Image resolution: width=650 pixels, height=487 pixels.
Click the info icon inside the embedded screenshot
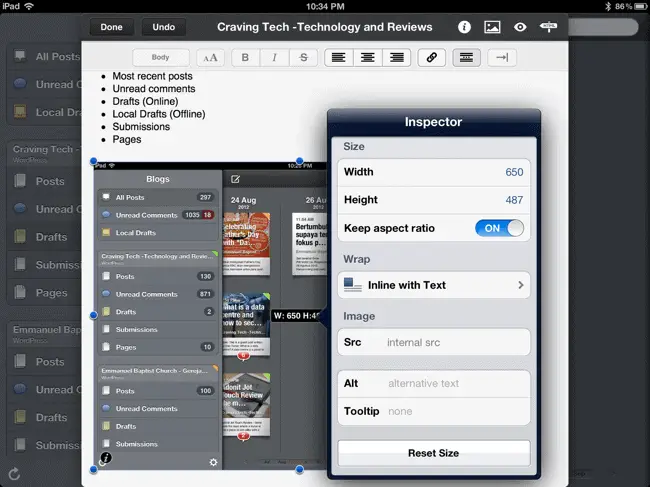(x=106, y=458)
